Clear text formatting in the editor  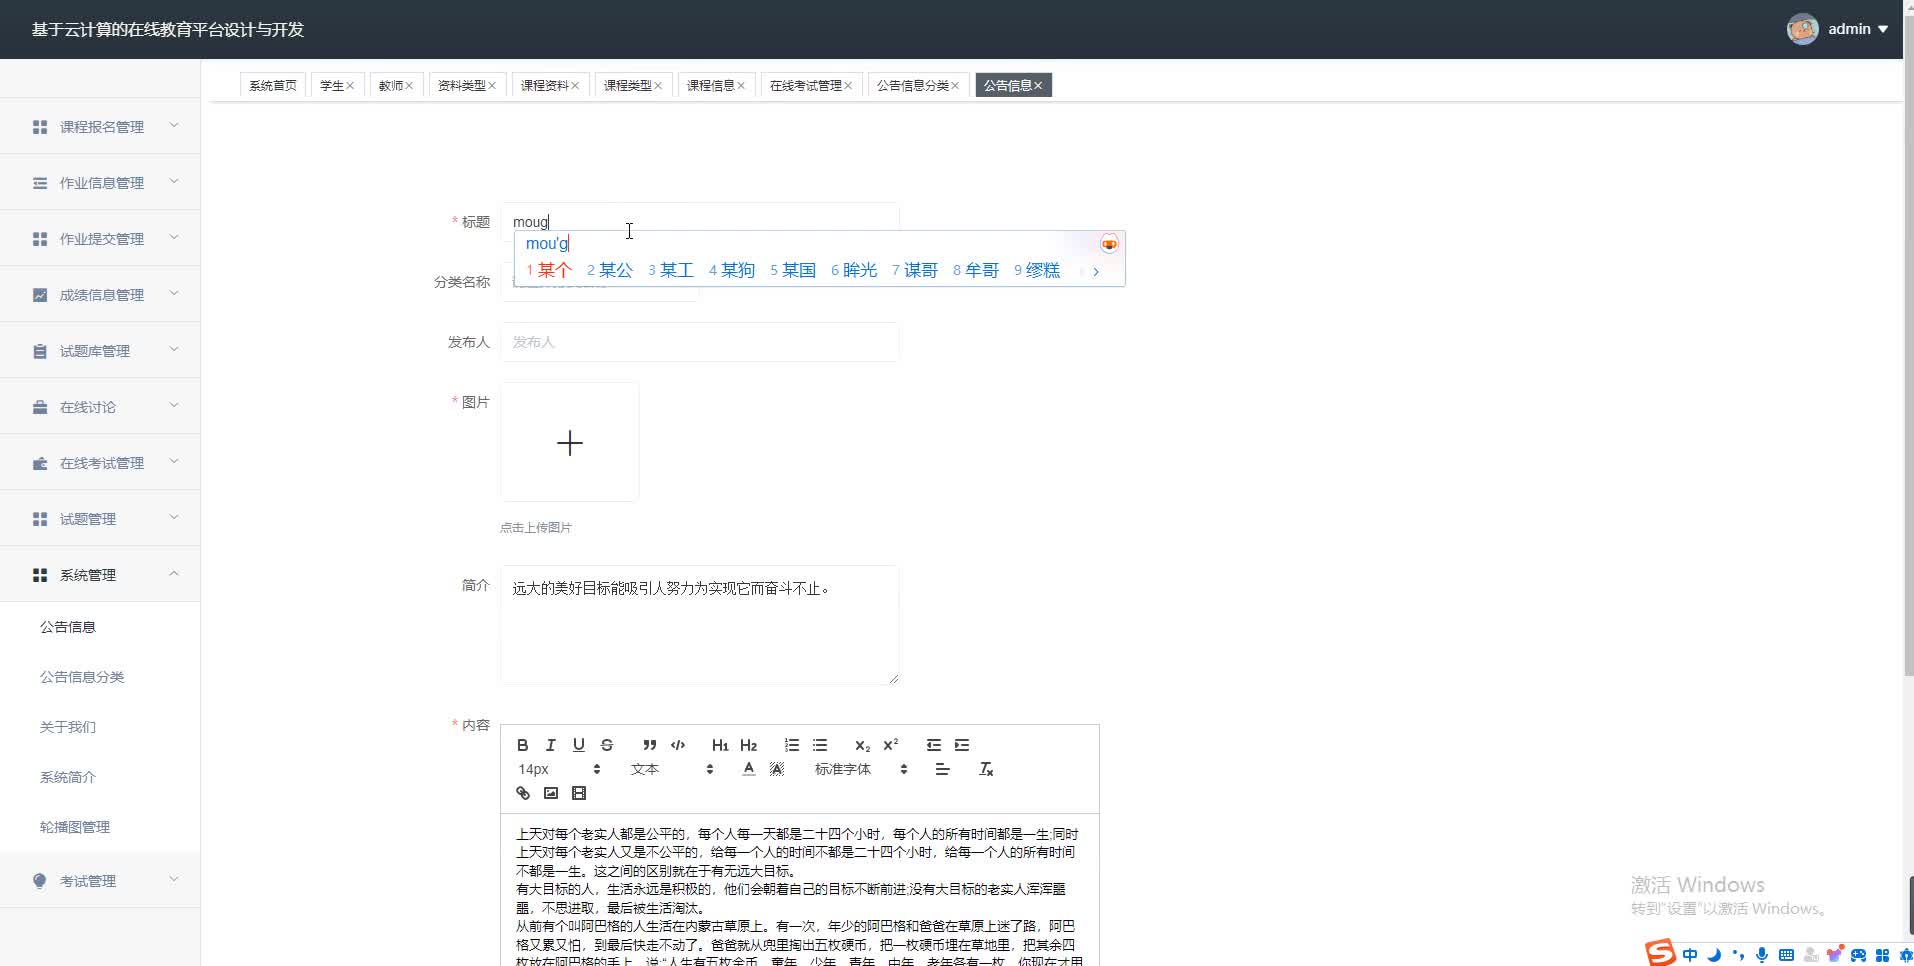(985, 769)
